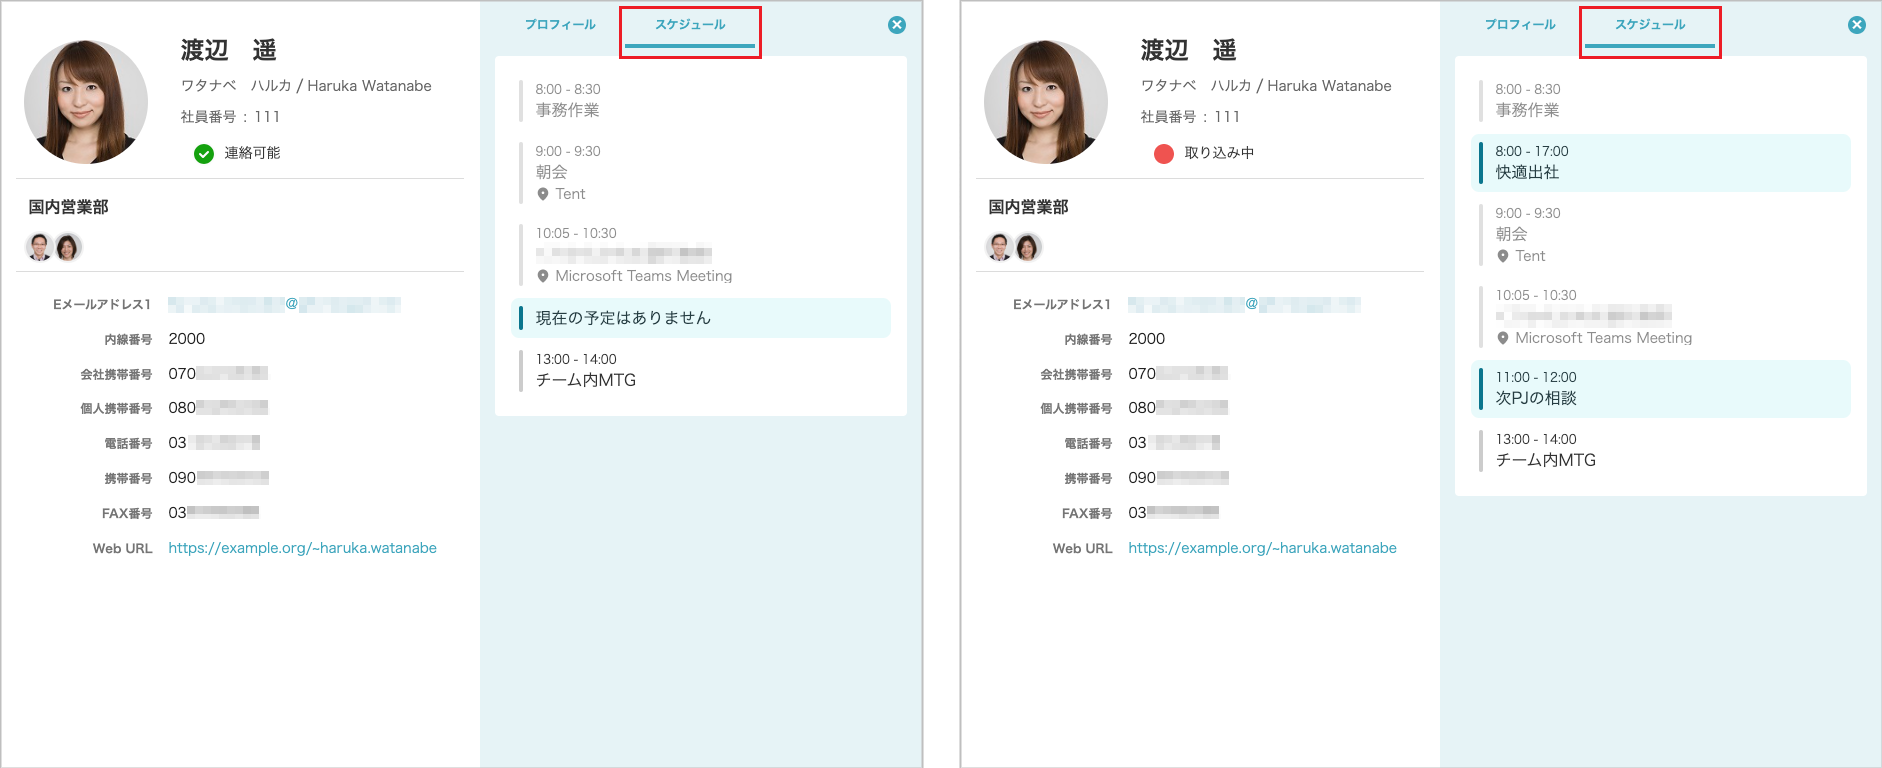Switch to プロフィール tab in the left panel
This screenshot has height=768, width=1882.
tap(560, 25)
